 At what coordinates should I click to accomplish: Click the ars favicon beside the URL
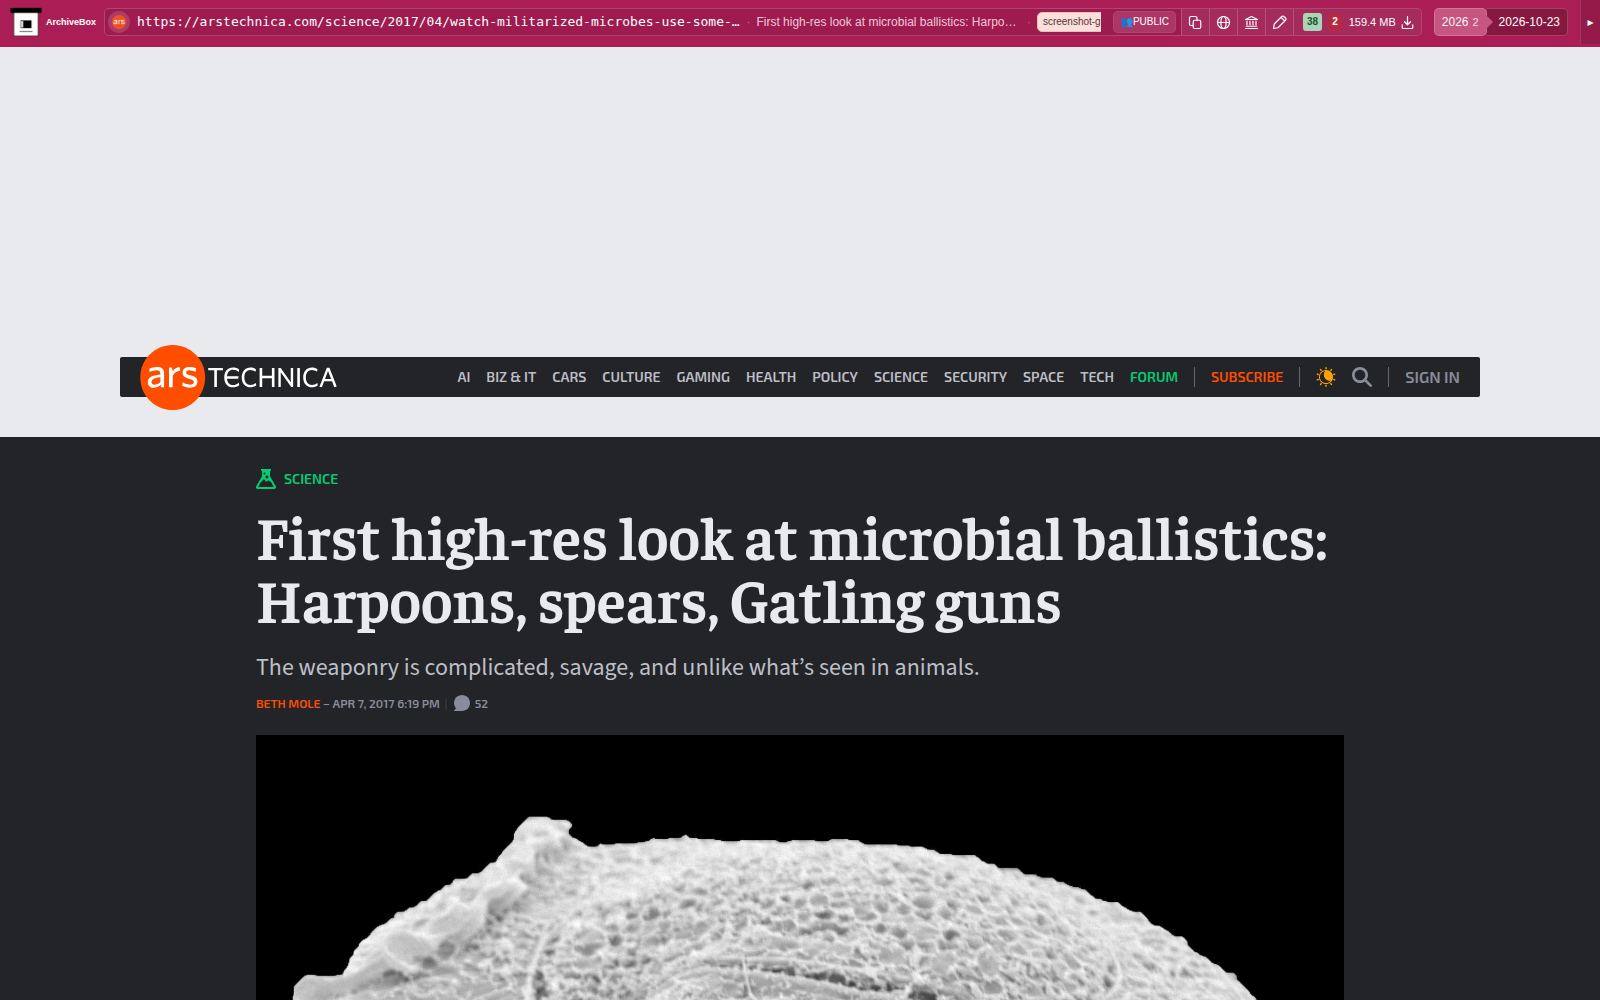tap(119, 22)
